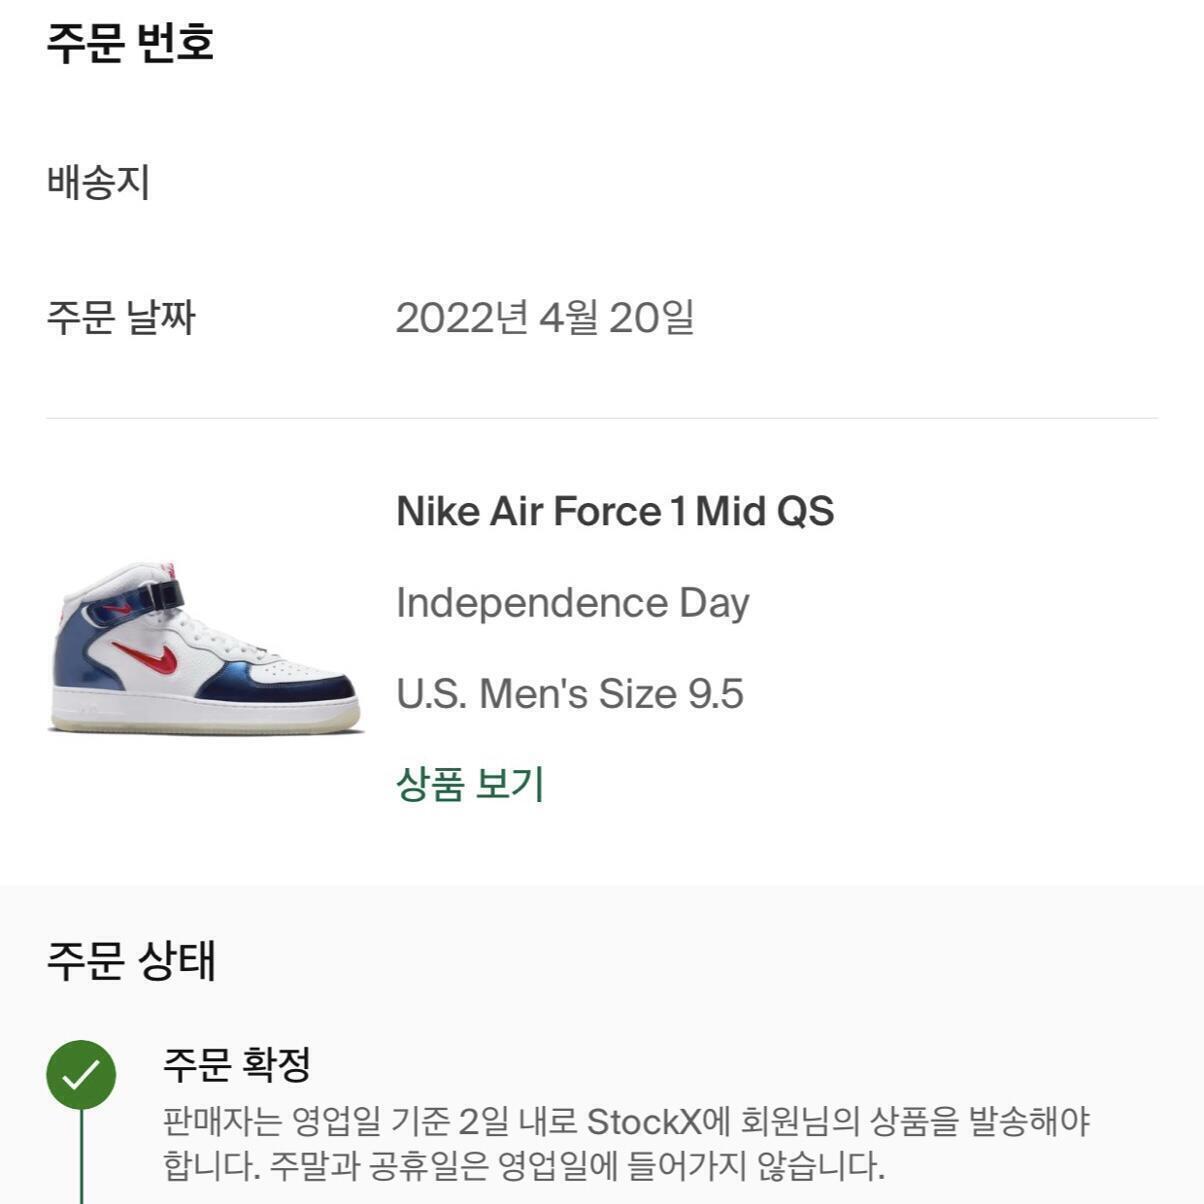This screenshot has height=1204, width=1204.
Task: Click the 주문 확정 status title
Action: coord(237,1064)
